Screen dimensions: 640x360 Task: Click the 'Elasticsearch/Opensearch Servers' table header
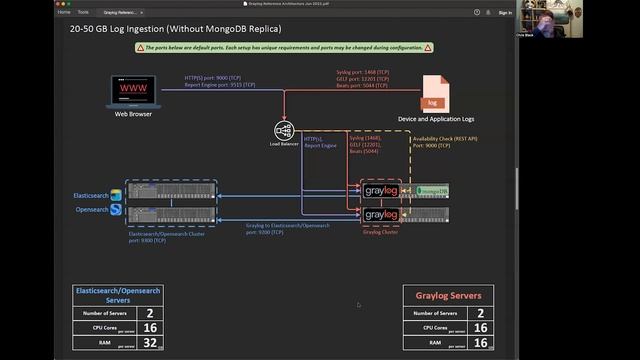[x=118, y=296]
